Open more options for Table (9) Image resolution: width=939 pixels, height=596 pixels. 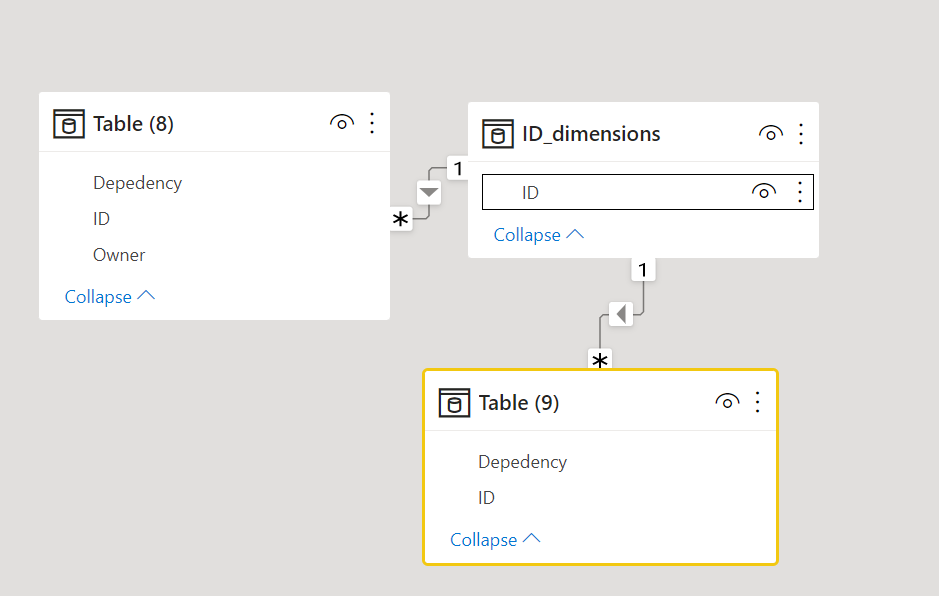(x=758, y=402)
